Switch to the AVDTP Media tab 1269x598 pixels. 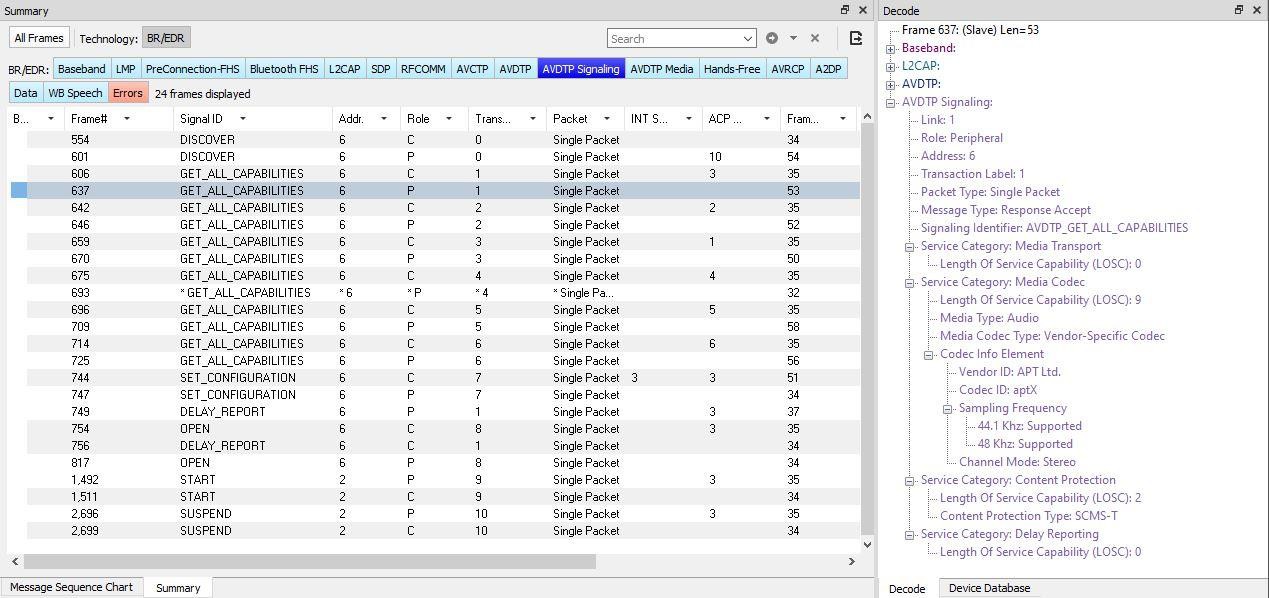click(x=661, y=69)
